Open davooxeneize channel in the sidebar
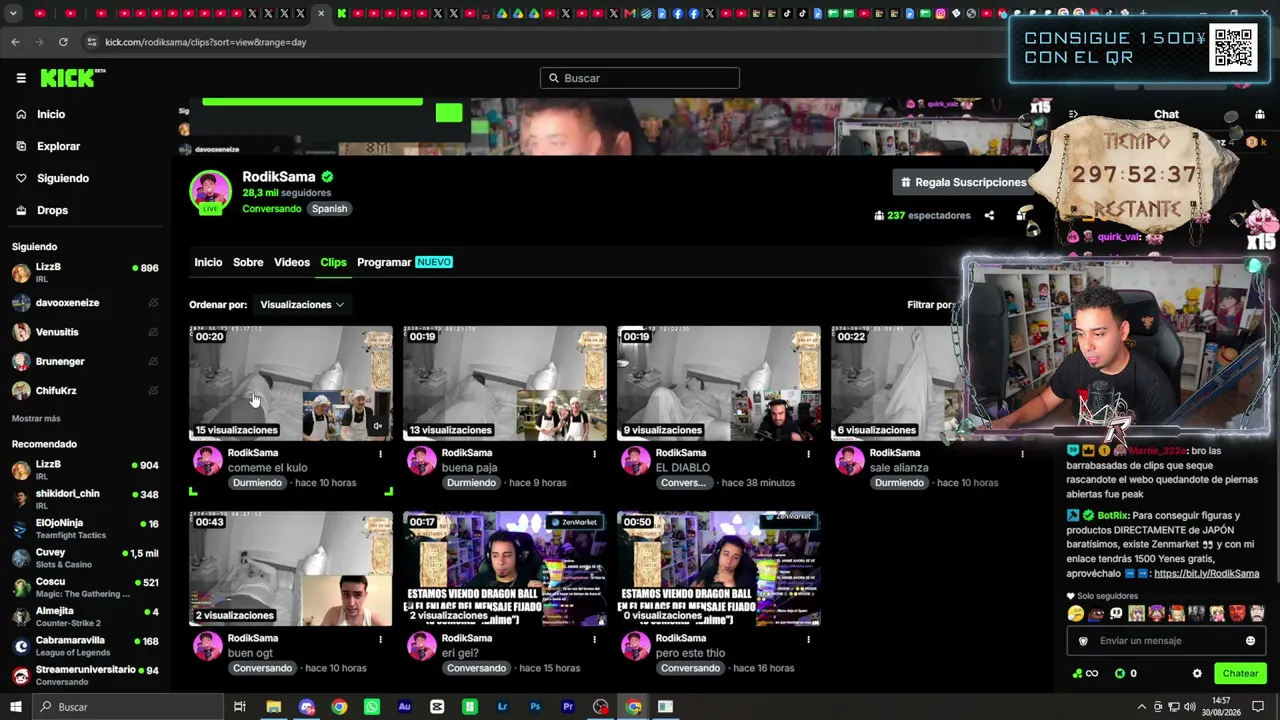 coord(85,303)
